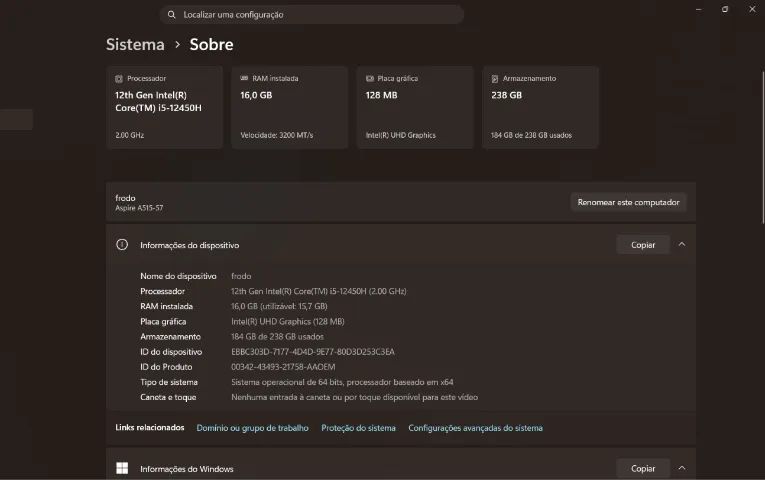
Task: Click the Tipo de sistema value
Action: (342, 382)
